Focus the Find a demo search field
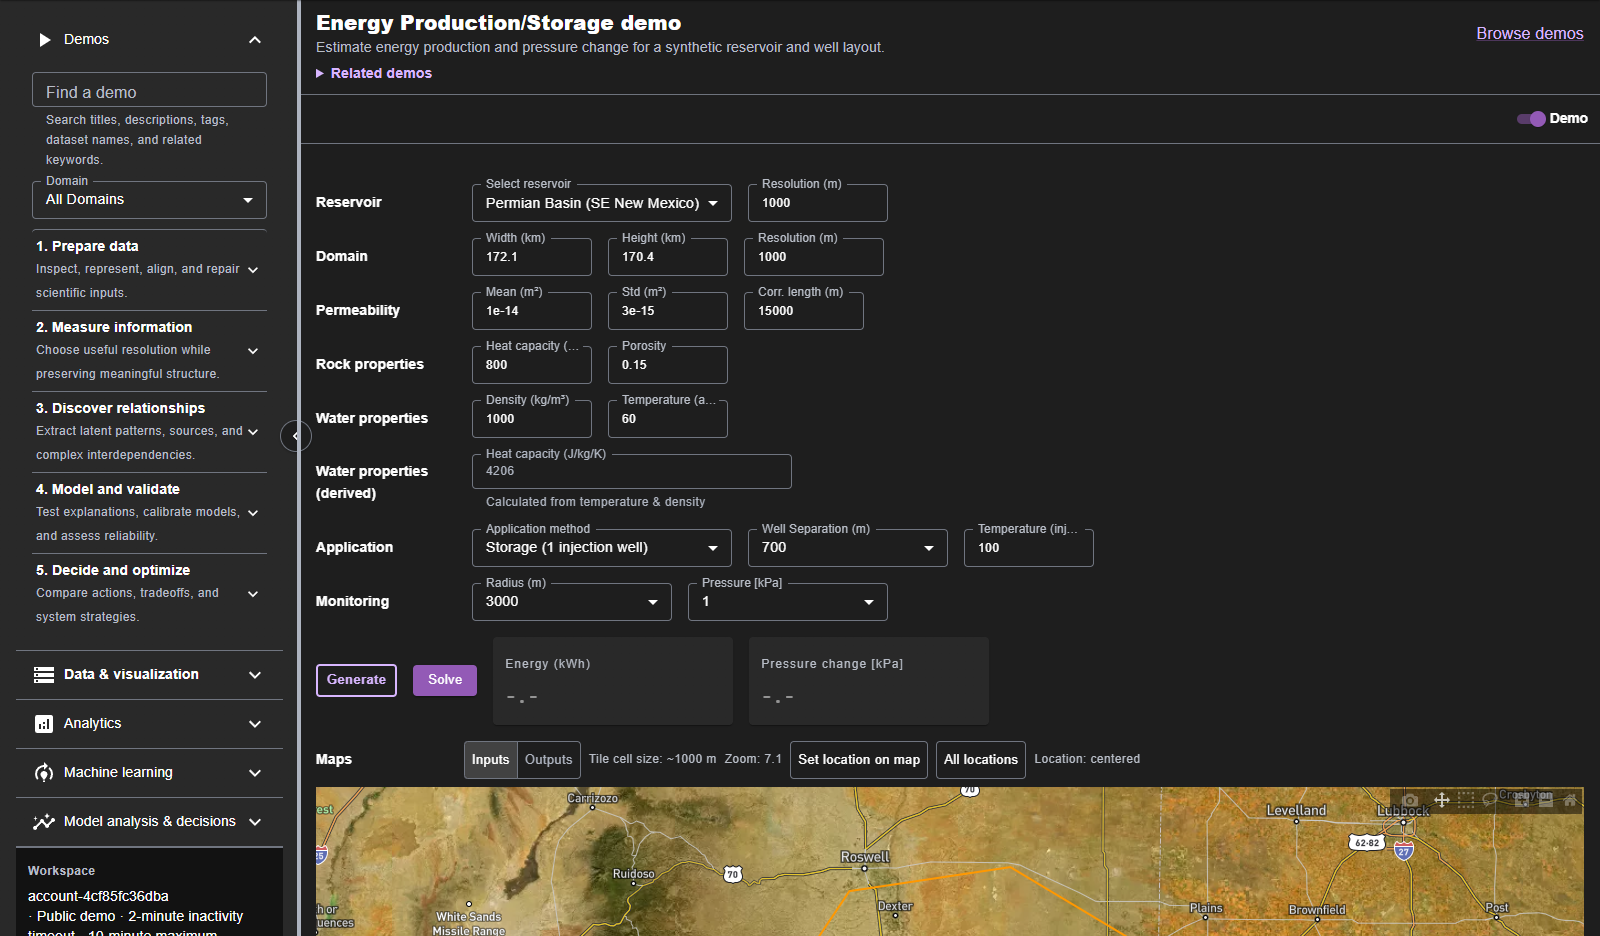Image resolution: width=1600 pixels, height=936 pixels. coord(149,90)
